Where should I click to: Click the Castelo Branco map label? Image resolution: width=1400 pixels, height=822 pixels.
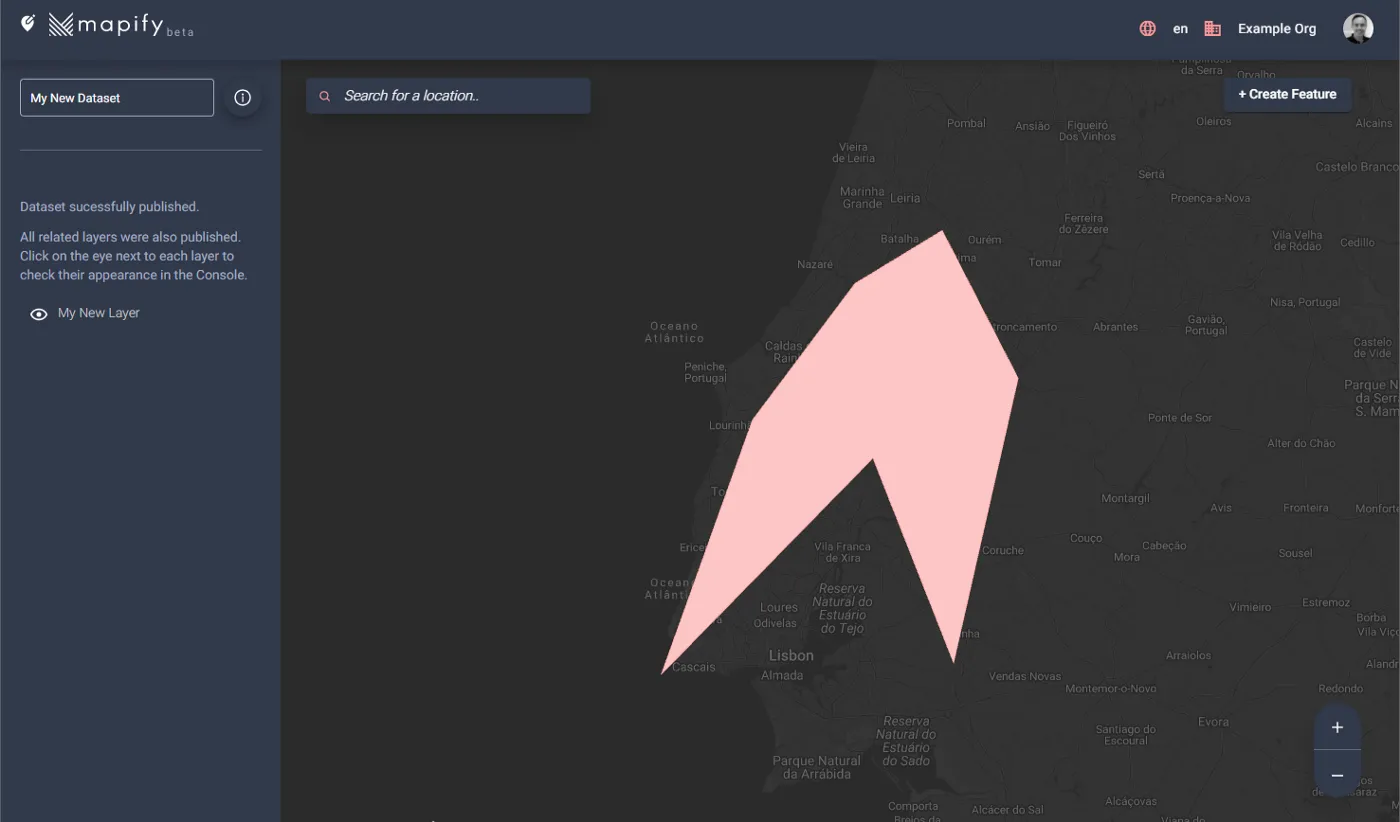pos(1357,167)
